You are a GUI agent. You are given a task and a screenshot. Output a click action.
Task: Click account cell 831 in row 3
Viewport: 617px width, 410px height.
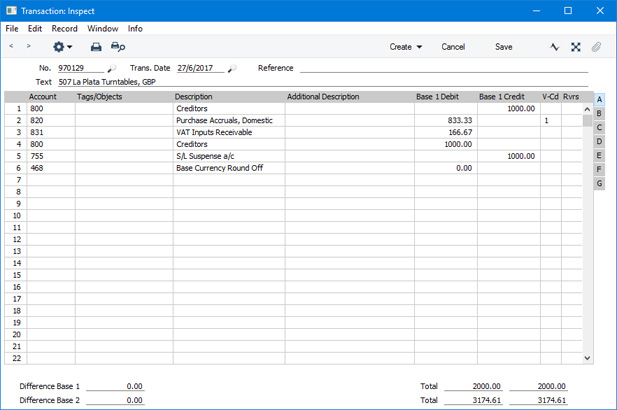click(51, 132)
